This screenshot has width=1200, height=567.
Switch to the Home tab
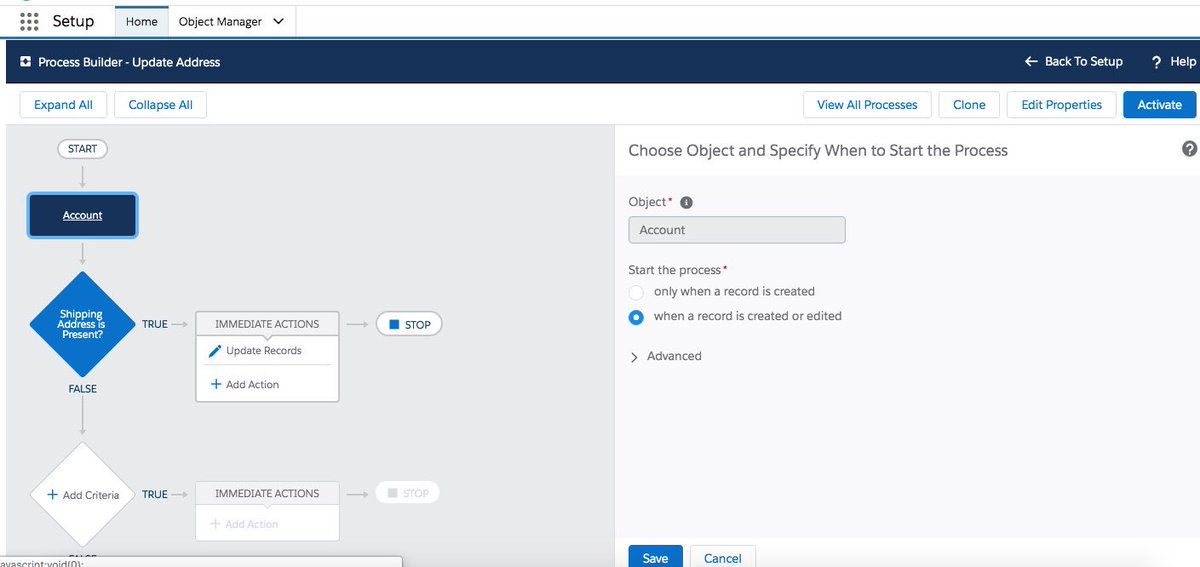click(142, 21)
